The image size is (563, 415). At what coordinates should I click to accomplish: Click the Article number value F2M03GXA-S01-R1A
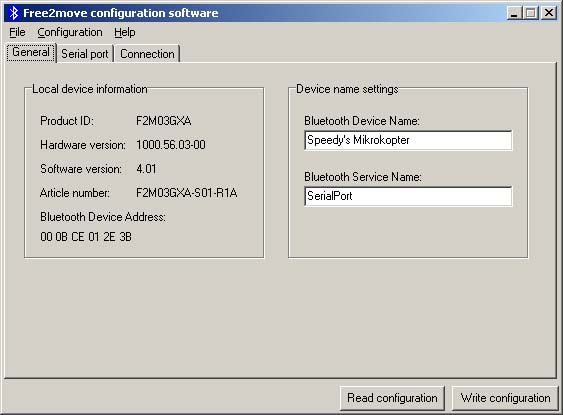[186, 193]
